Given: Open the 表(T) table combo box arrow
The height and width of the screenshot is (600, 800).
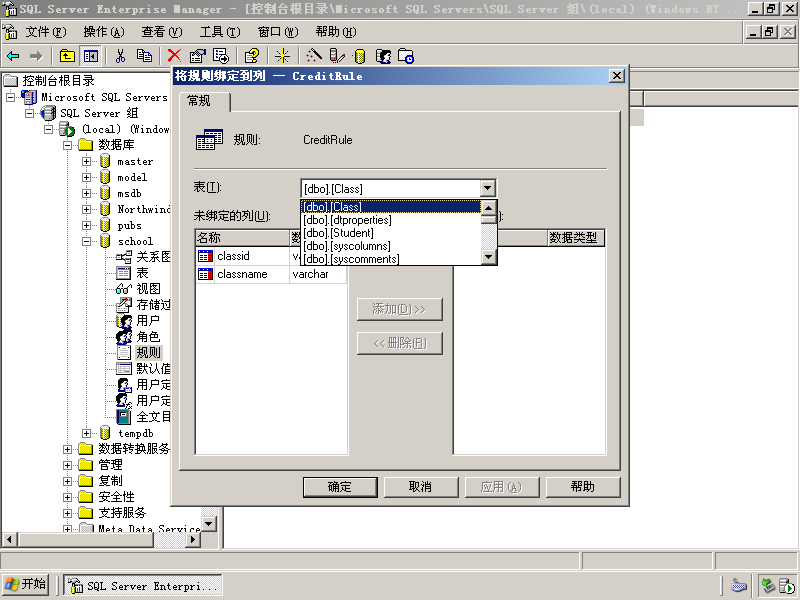Looking at the screenshot, I should click(x=488, y=189).
